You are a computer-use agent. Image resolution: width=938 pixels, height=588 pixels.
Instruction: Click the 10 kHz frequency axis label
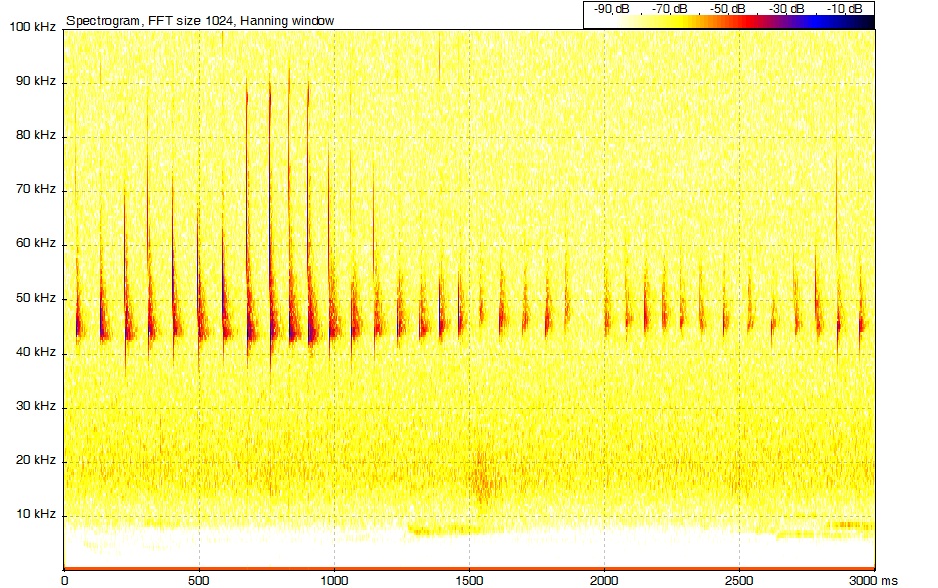click(36, 514)
